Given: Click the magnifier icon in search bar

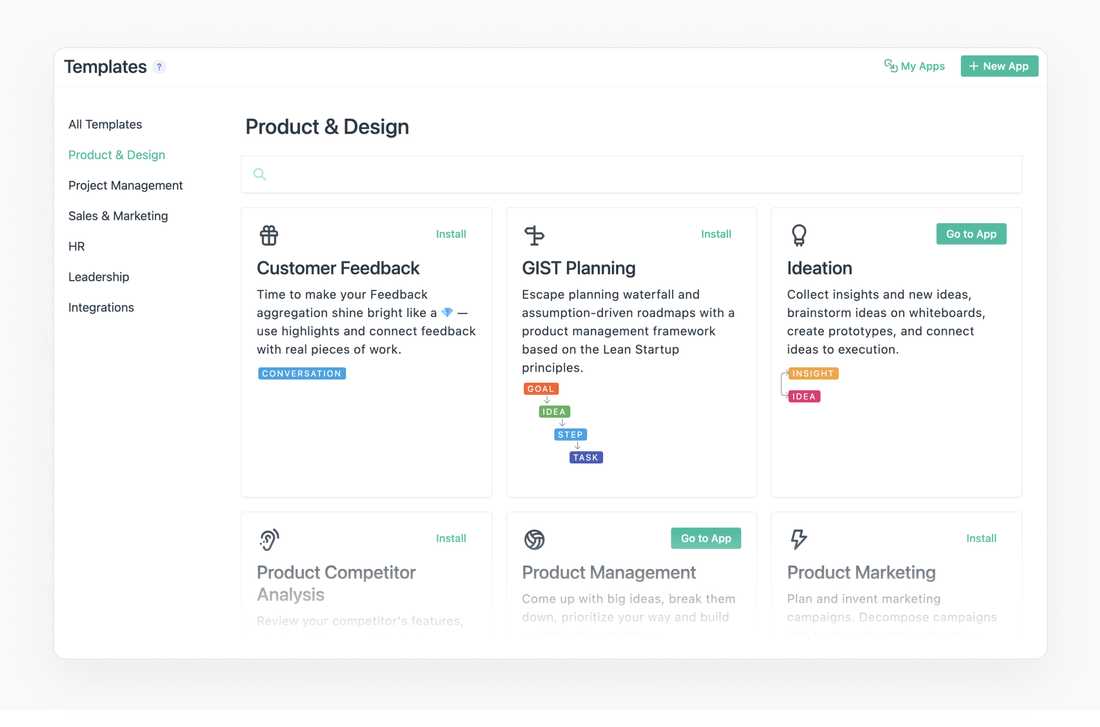Looking at the screenshot, I should coord(260,174).
